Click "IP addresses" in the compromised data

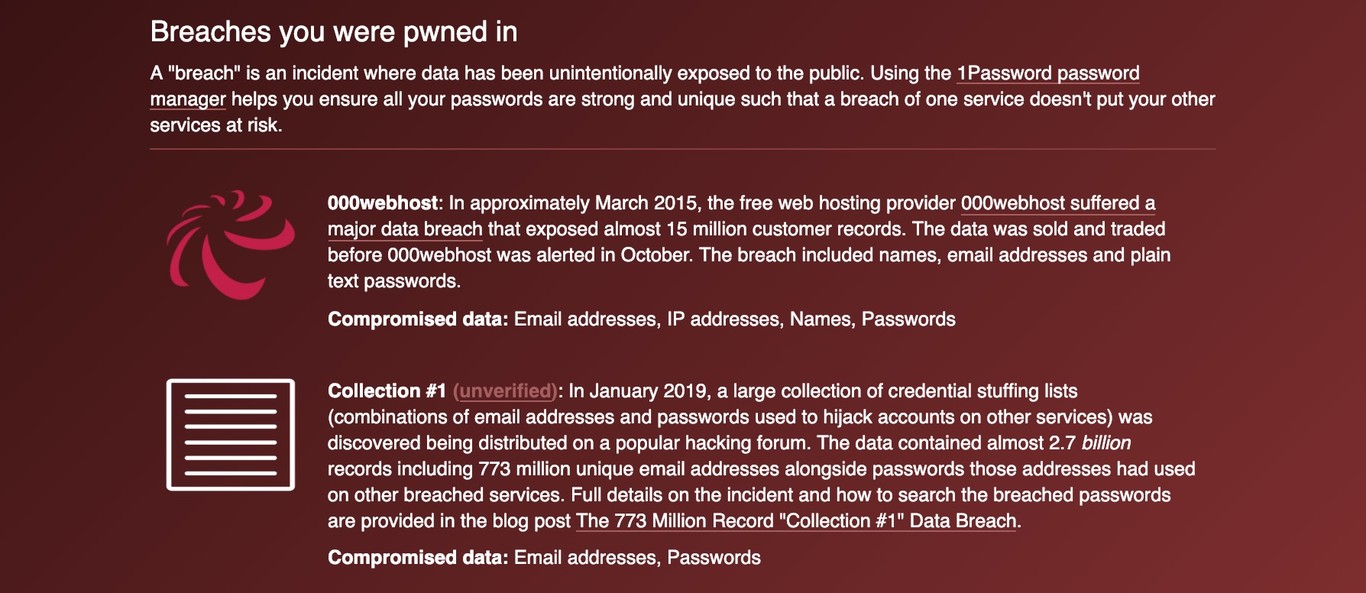click(723, 319)
